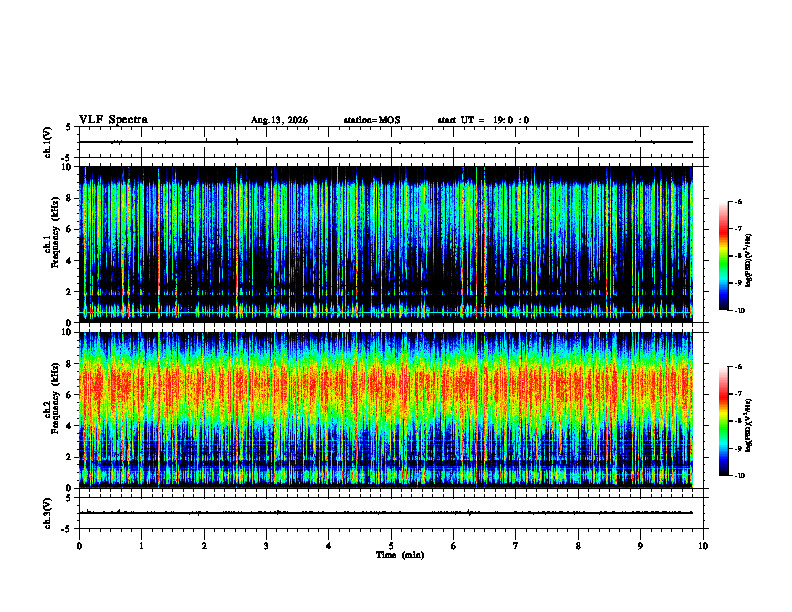
Task: Click time axis tick label '0'
Action: click(79, 546)
